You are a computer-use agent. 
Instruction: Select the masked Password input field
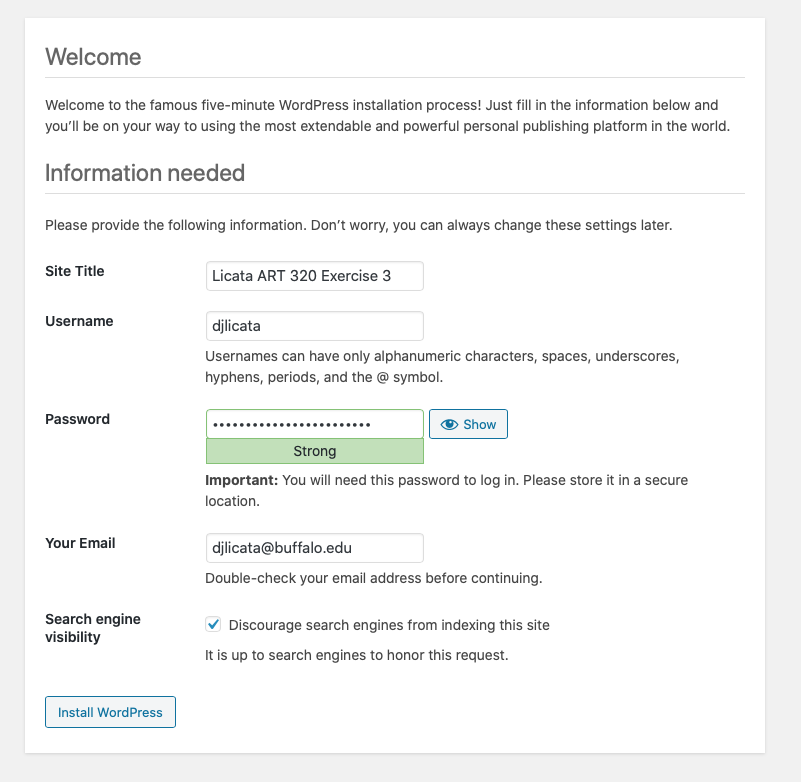(x=314, y=424)
